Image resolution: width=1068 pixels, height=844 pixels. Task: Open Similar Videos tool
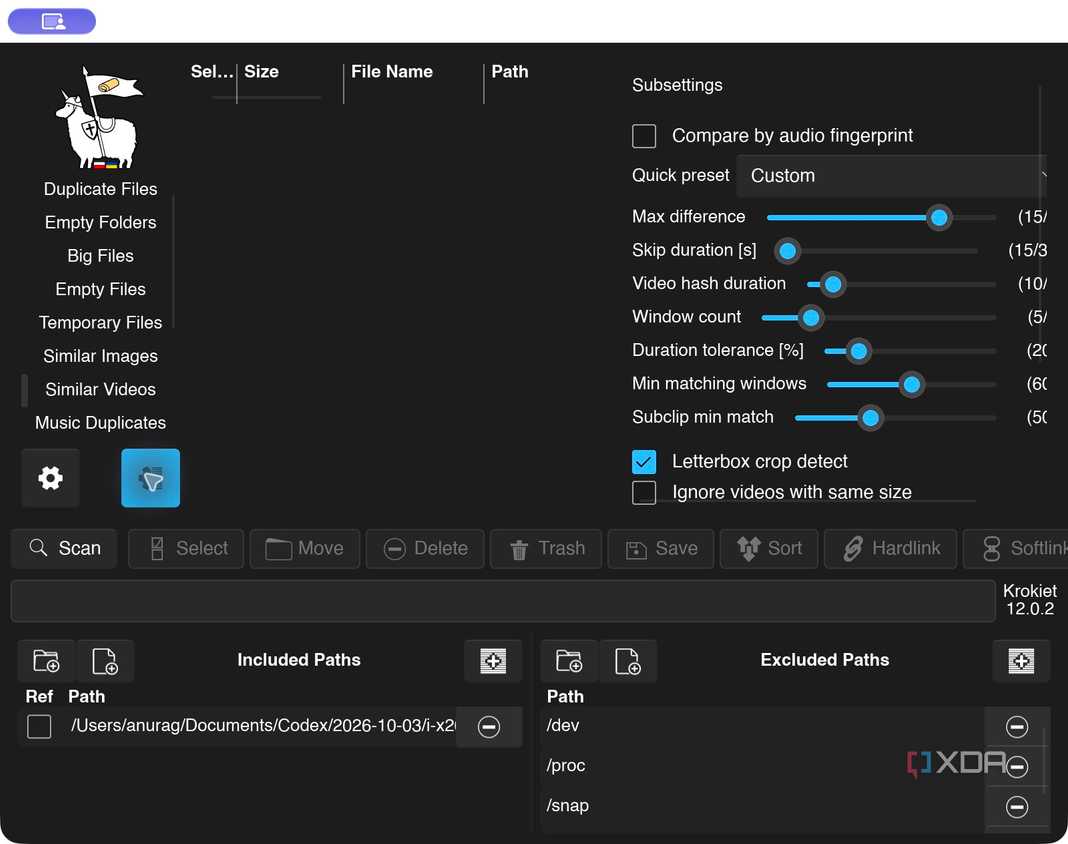point(100,389)
